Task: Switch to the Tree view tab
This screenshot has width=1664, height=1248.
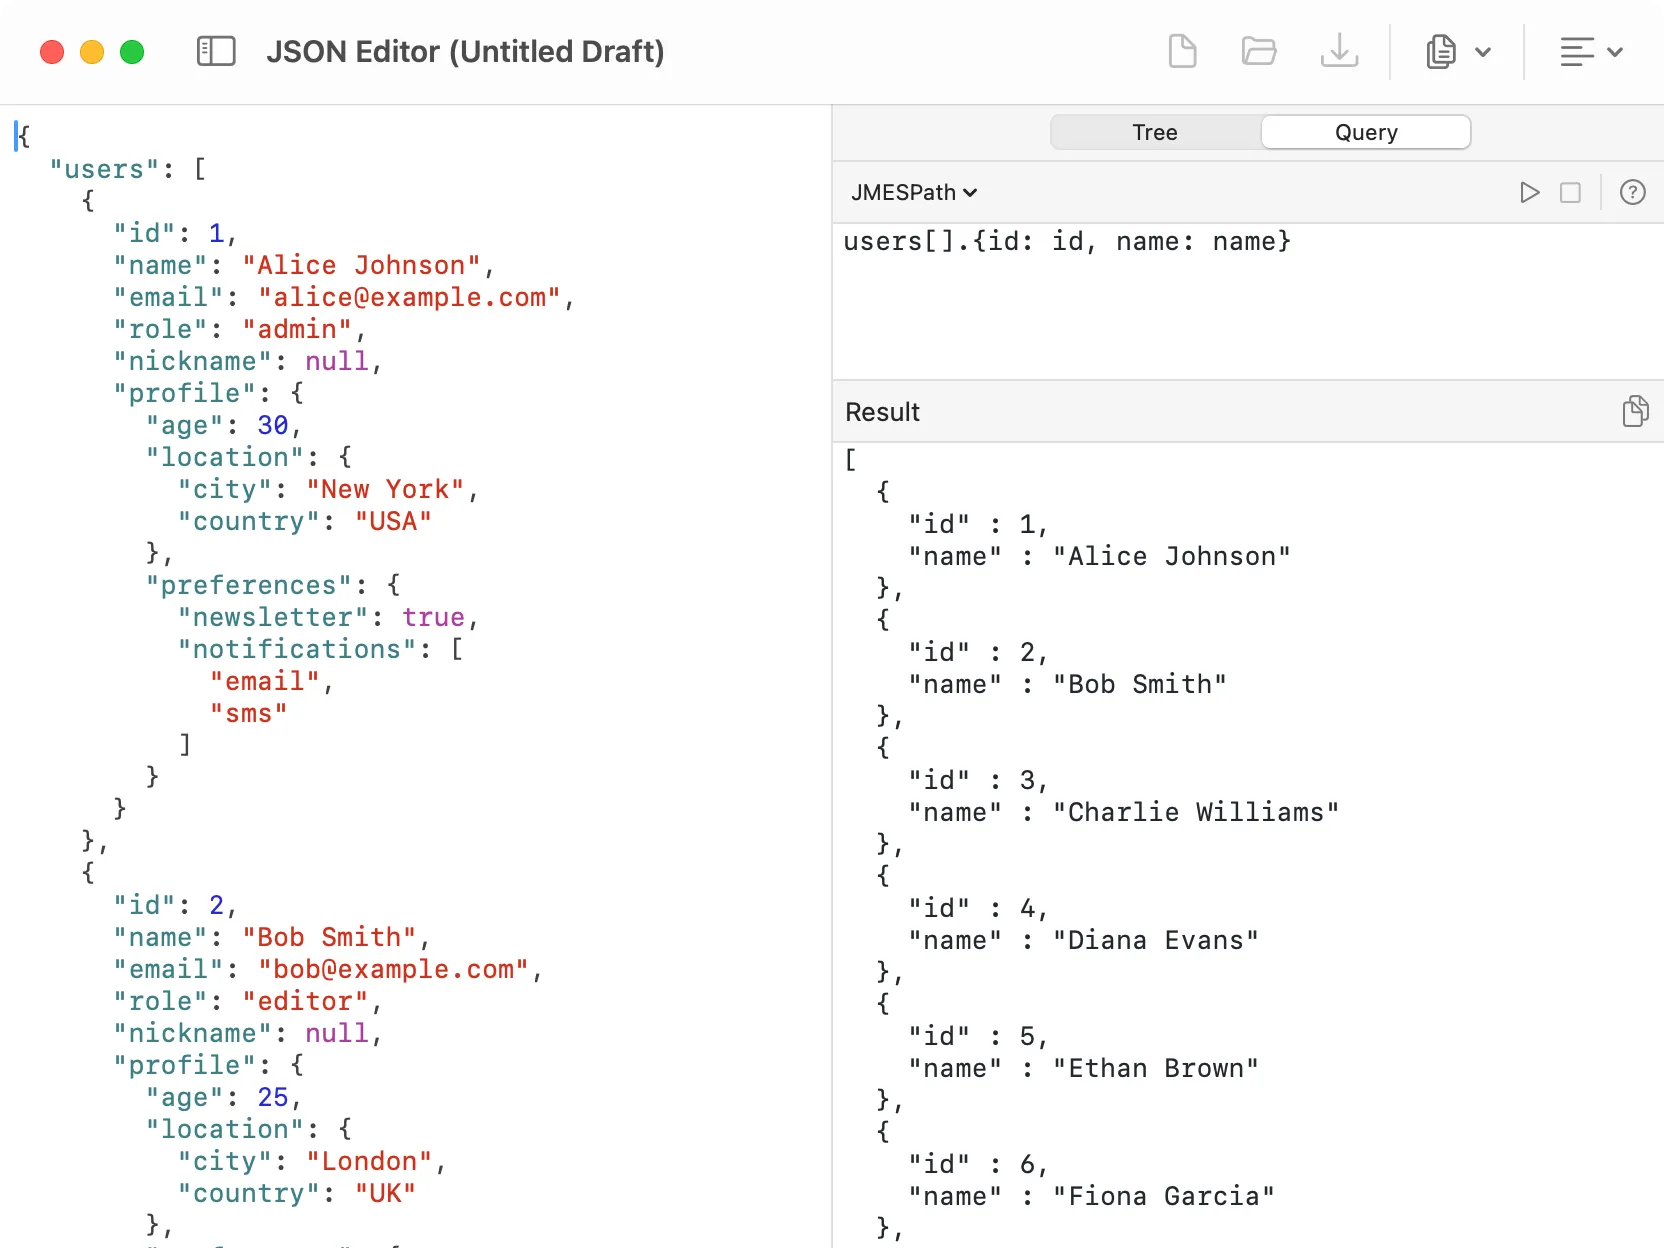Action: (1154, 131)
